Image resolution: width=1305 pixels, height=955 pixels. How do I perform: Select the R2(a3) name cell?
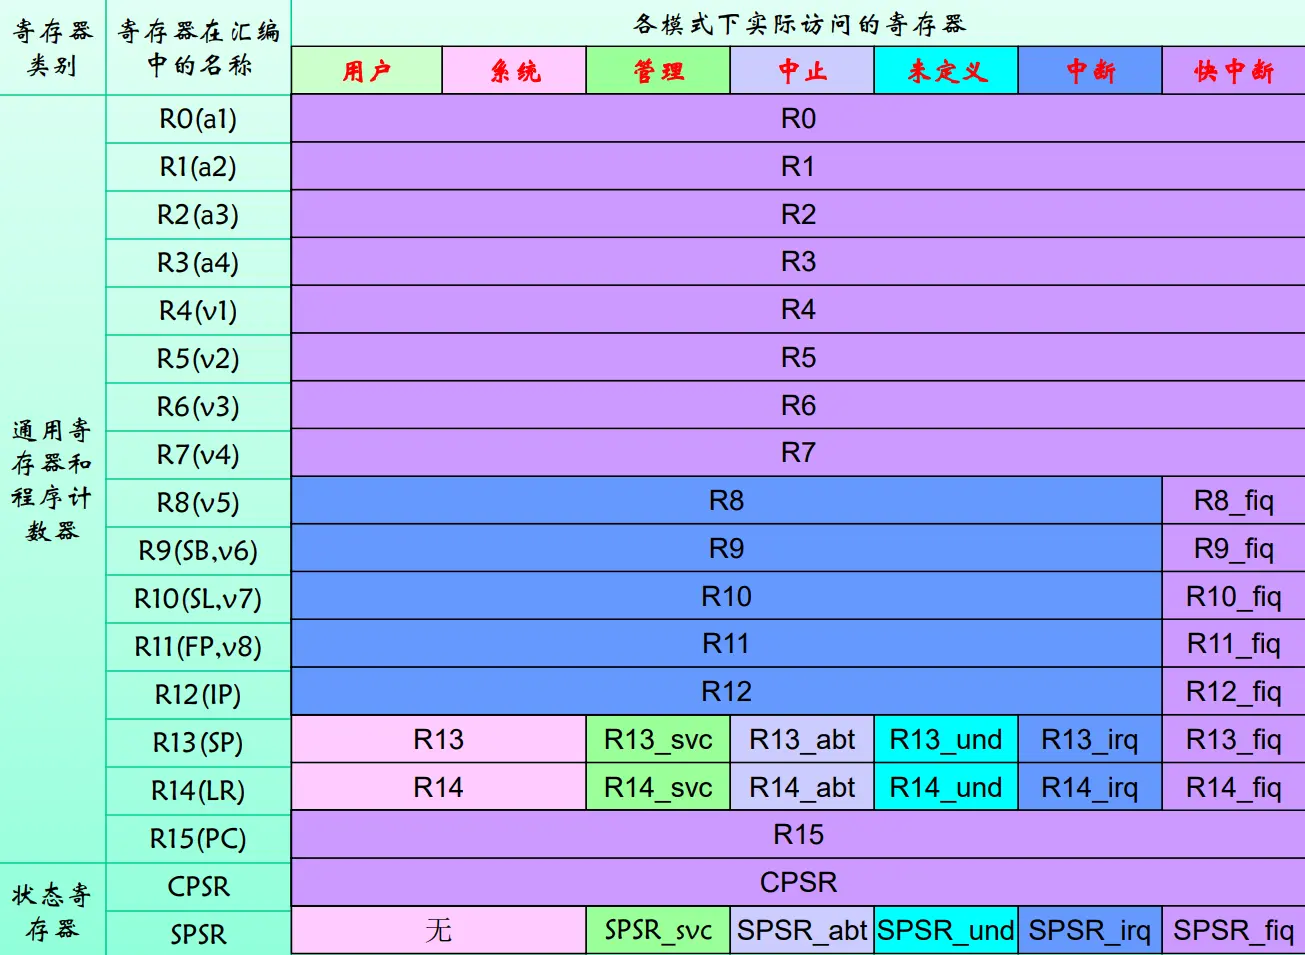(x=198, y=215)
